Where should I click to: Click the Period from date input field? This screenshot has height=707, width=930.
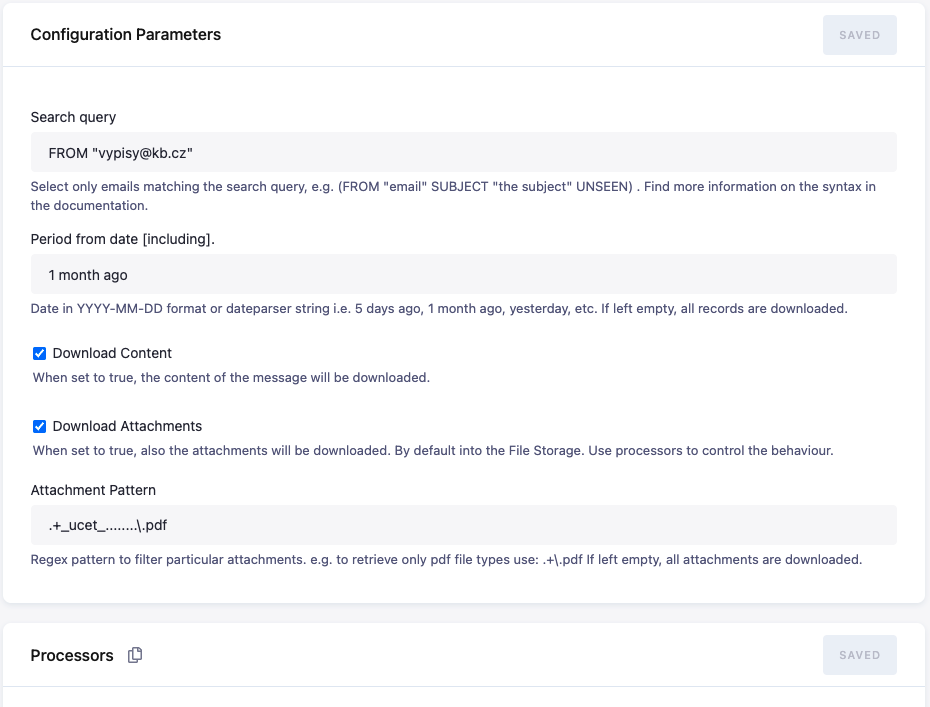click(x=463, y=274)
